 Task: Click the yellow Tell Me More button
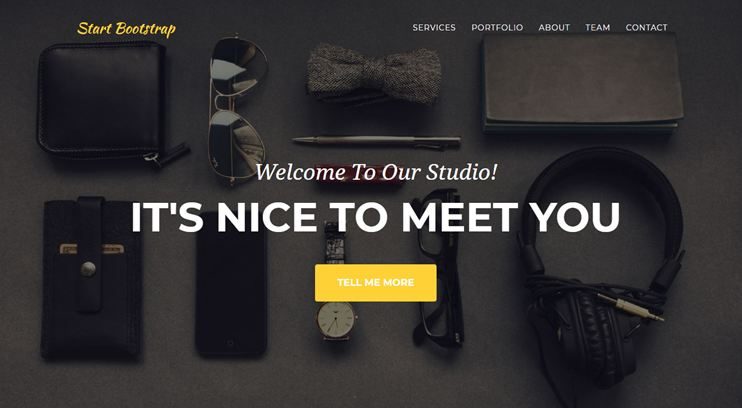[376, 283]
